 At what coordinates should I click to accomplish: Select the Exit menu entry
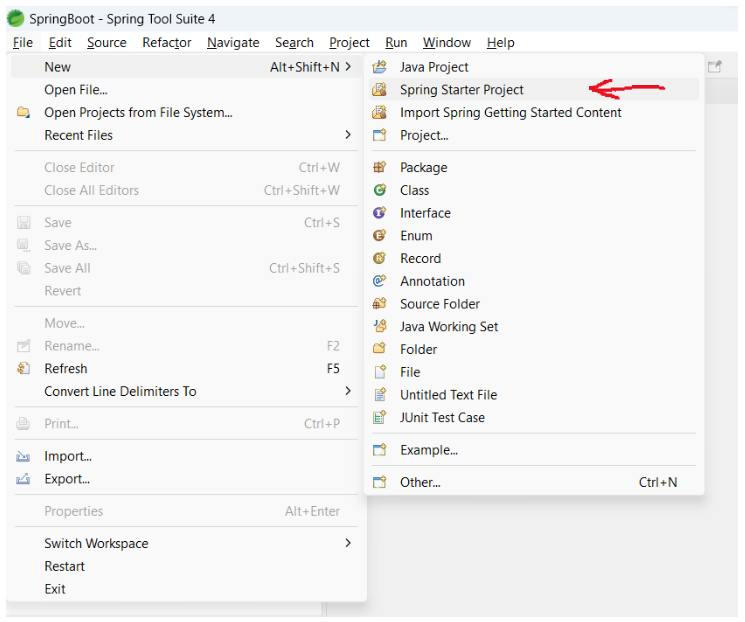(55, 589)
